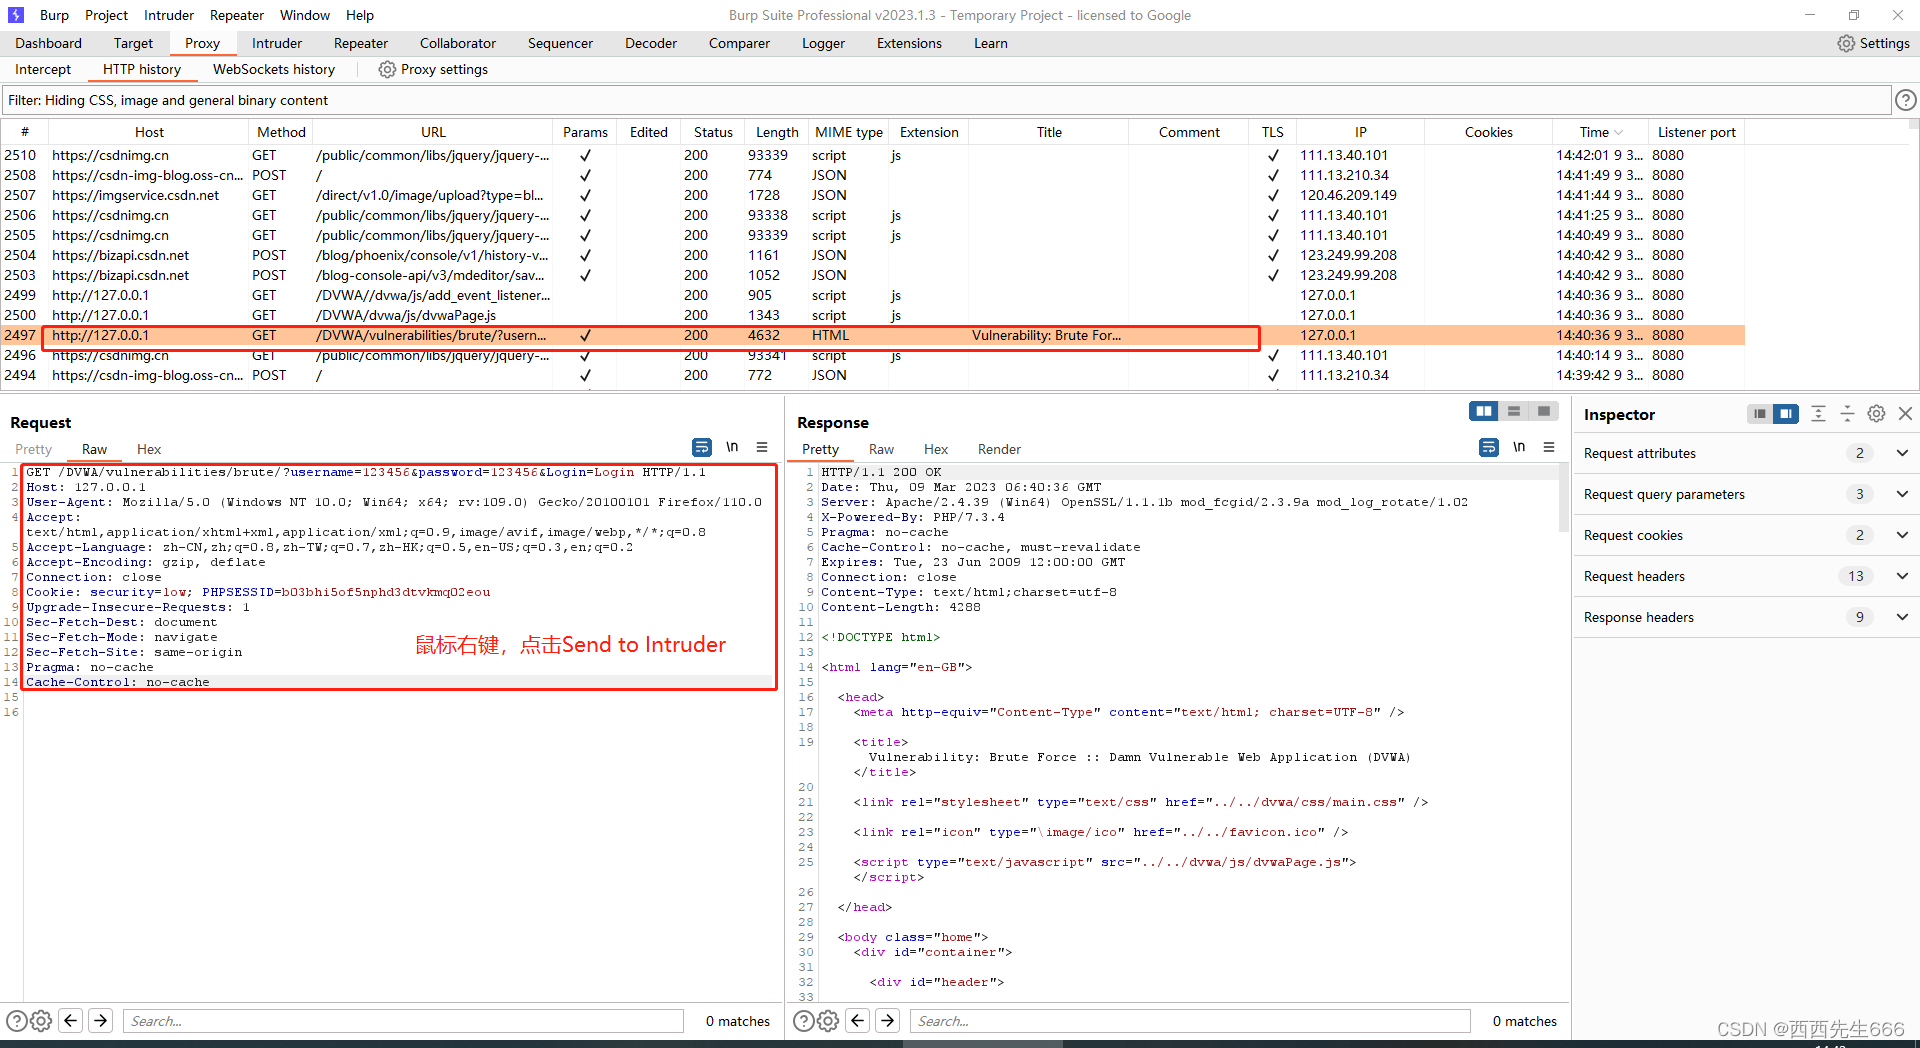Open the Burp menu
This screenshot has height=1048, width=1920.
tap(54, 15)
